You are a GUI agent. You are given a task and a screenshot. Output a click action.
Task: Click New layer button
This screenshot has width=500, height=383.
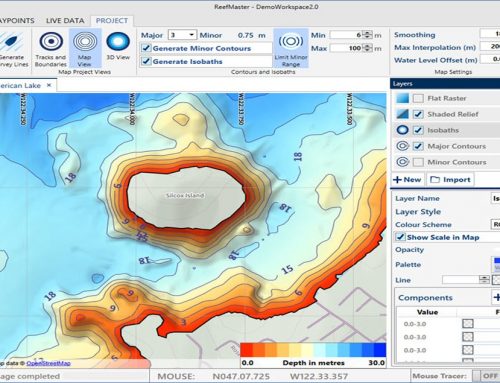[x=407, y=180]
